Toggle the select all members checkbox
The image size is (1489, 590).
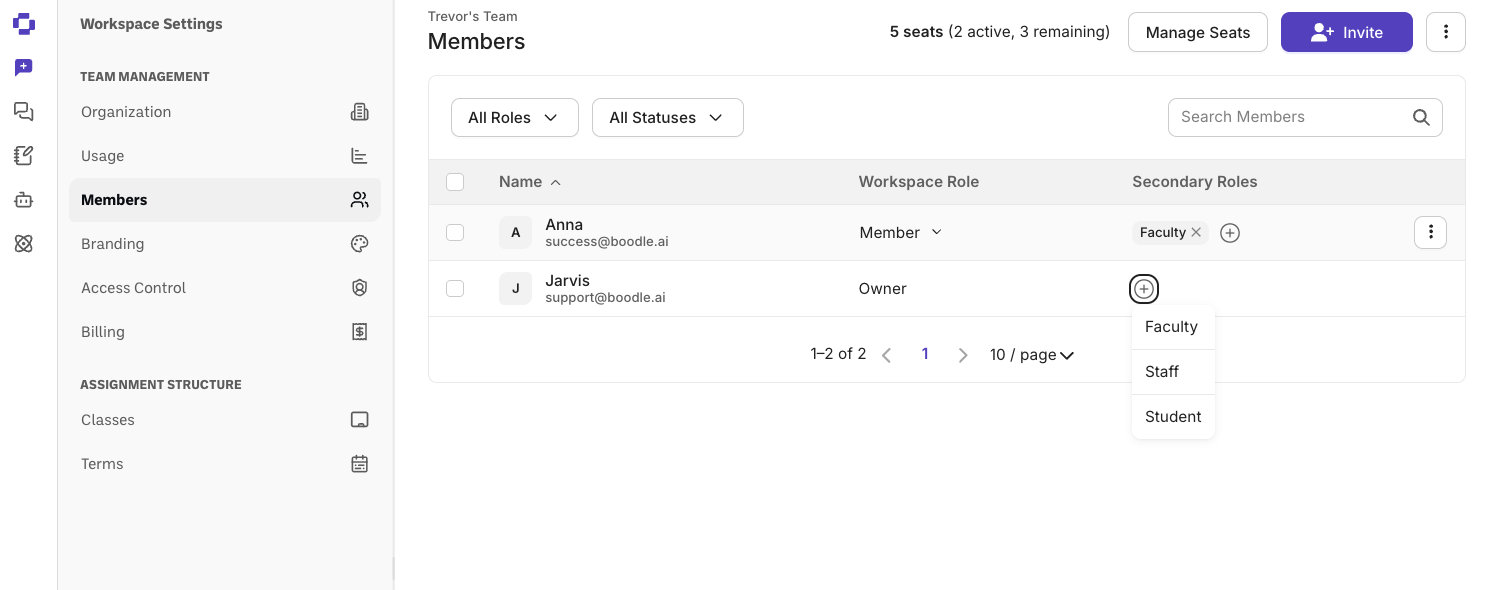(455, 182)
